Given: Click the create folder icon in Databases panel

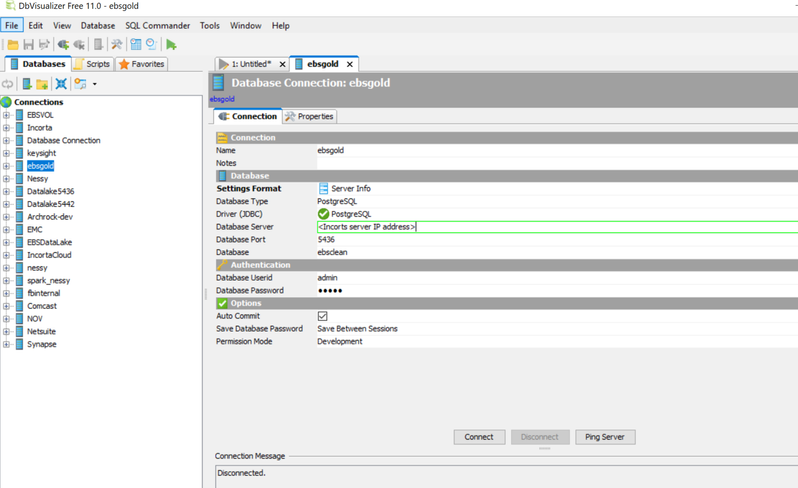Looking at the screenshot, I should click(42, 84).
